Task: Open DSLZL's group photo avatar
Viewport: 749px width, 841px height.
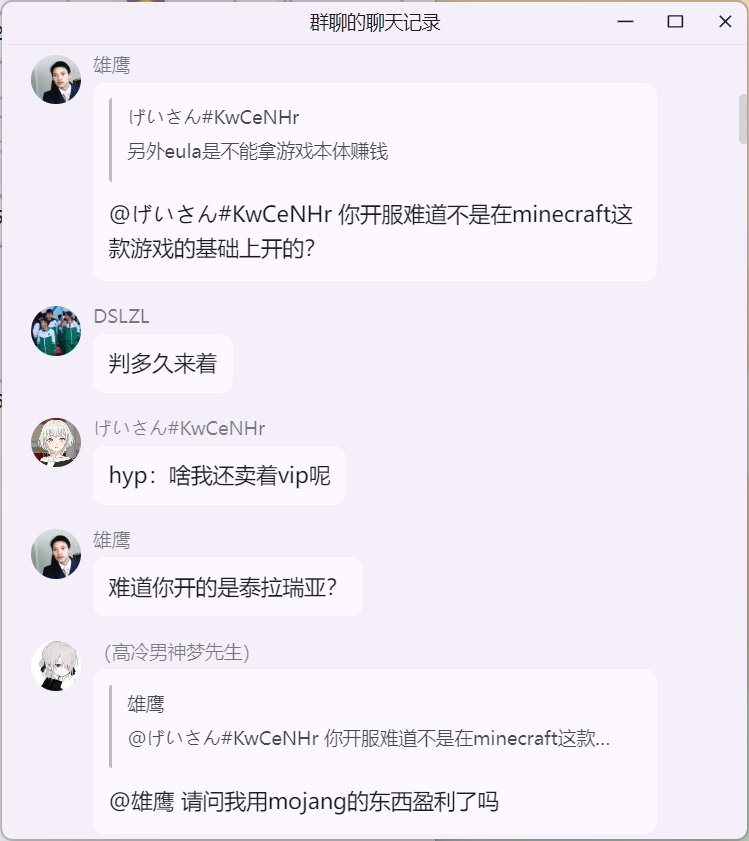Action: 56,330
